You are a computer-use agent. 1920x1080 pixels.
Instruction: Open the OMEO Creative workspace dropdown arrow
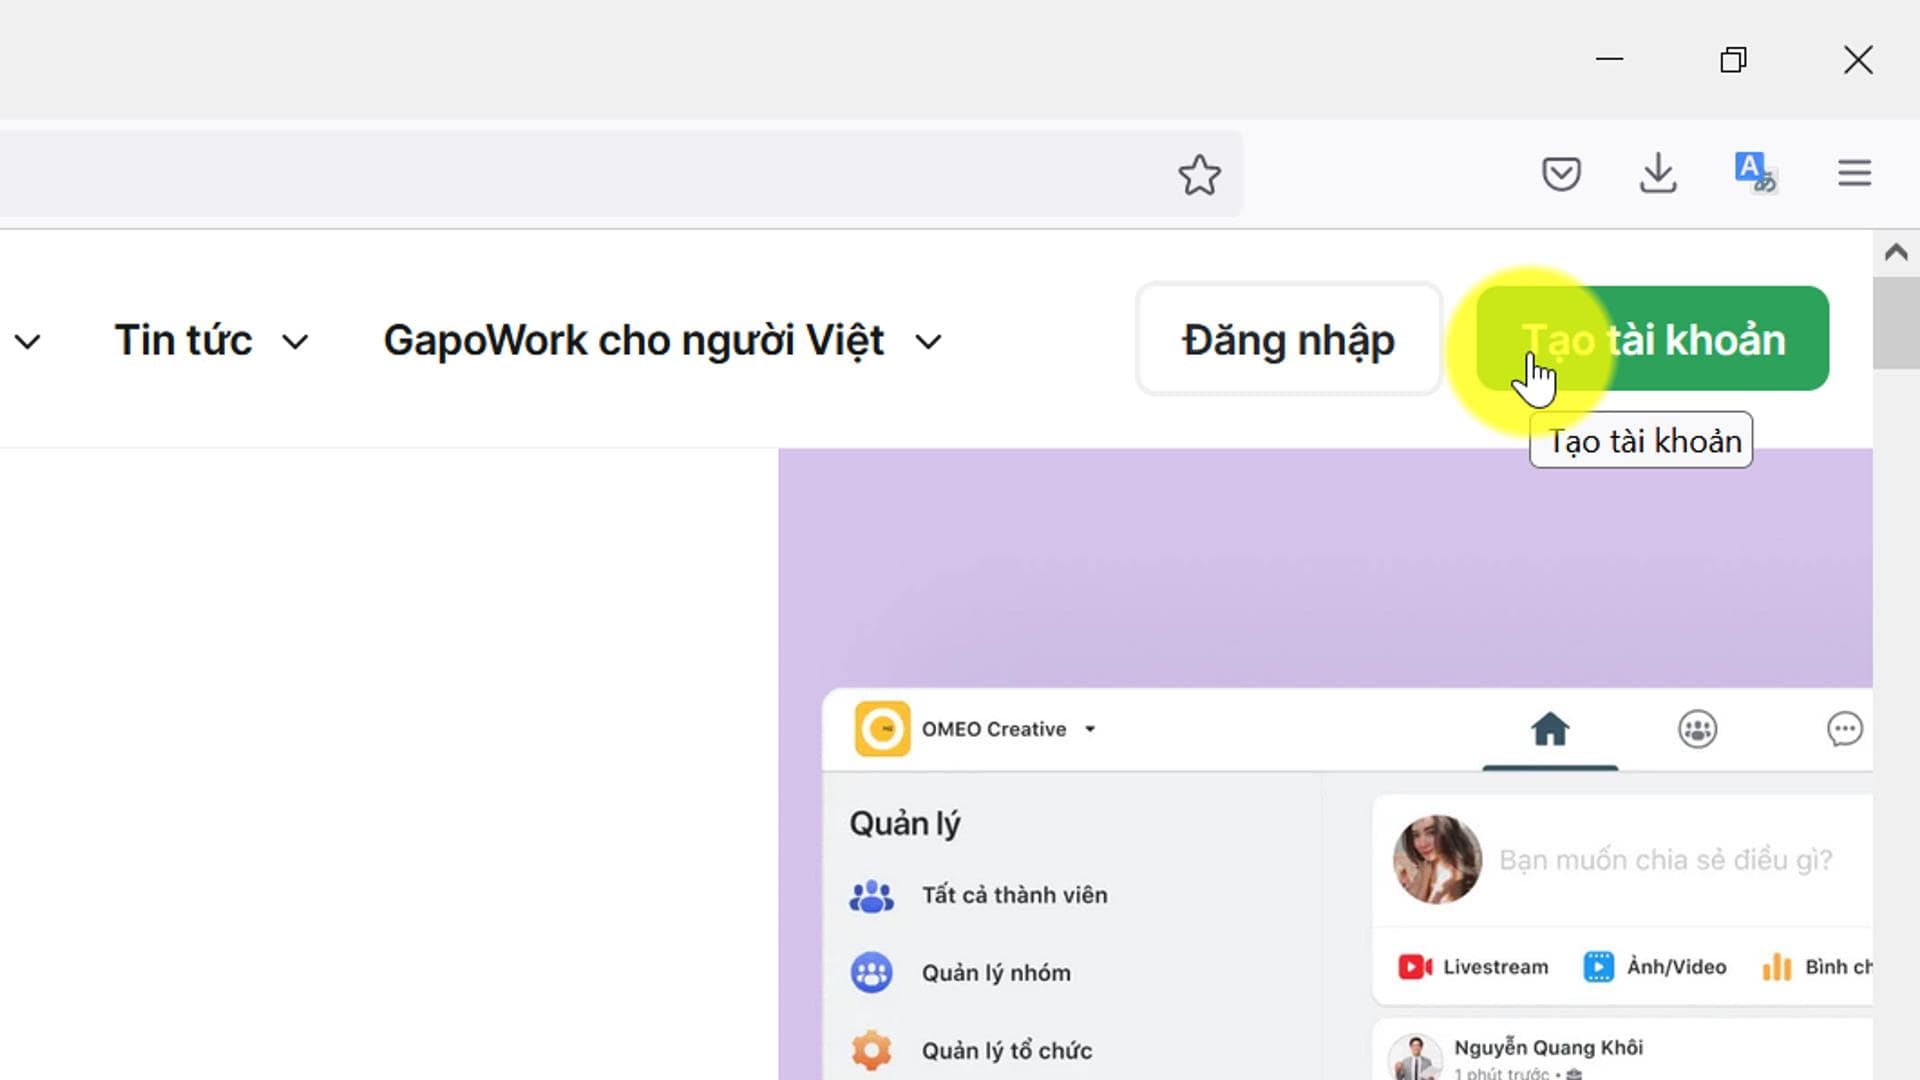pos(1090,729)
